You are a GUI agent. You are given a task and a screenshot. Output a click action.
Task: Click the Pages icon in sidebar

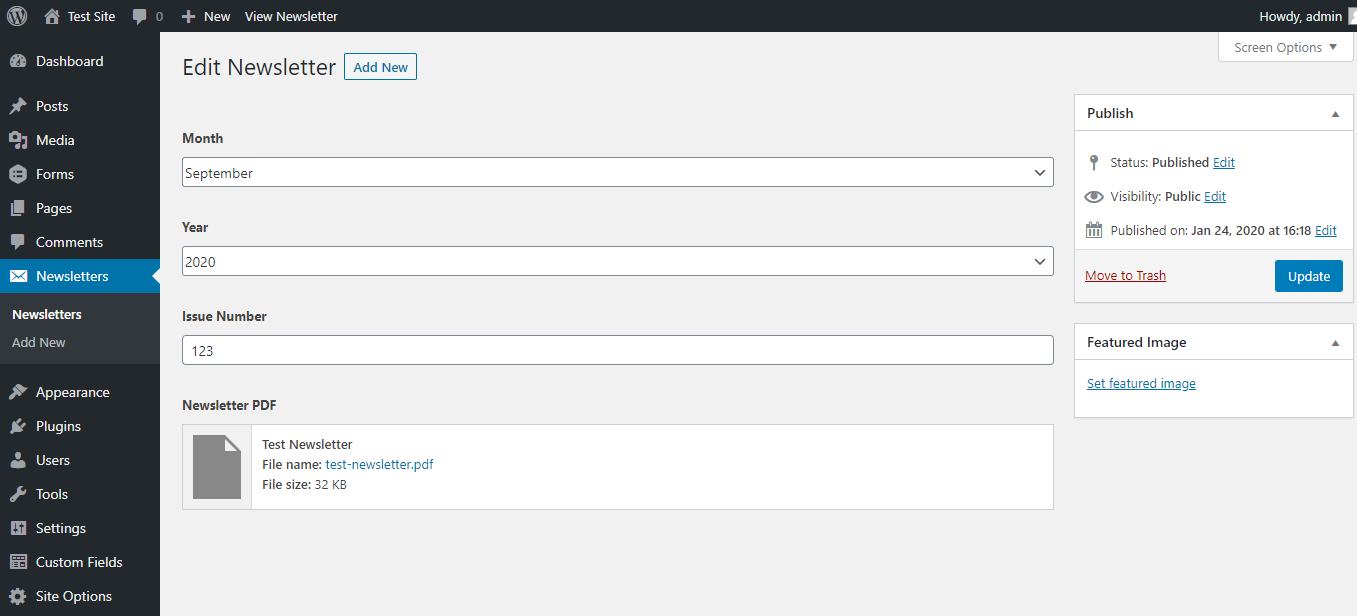pyautogui.click(x=17, y=208)
